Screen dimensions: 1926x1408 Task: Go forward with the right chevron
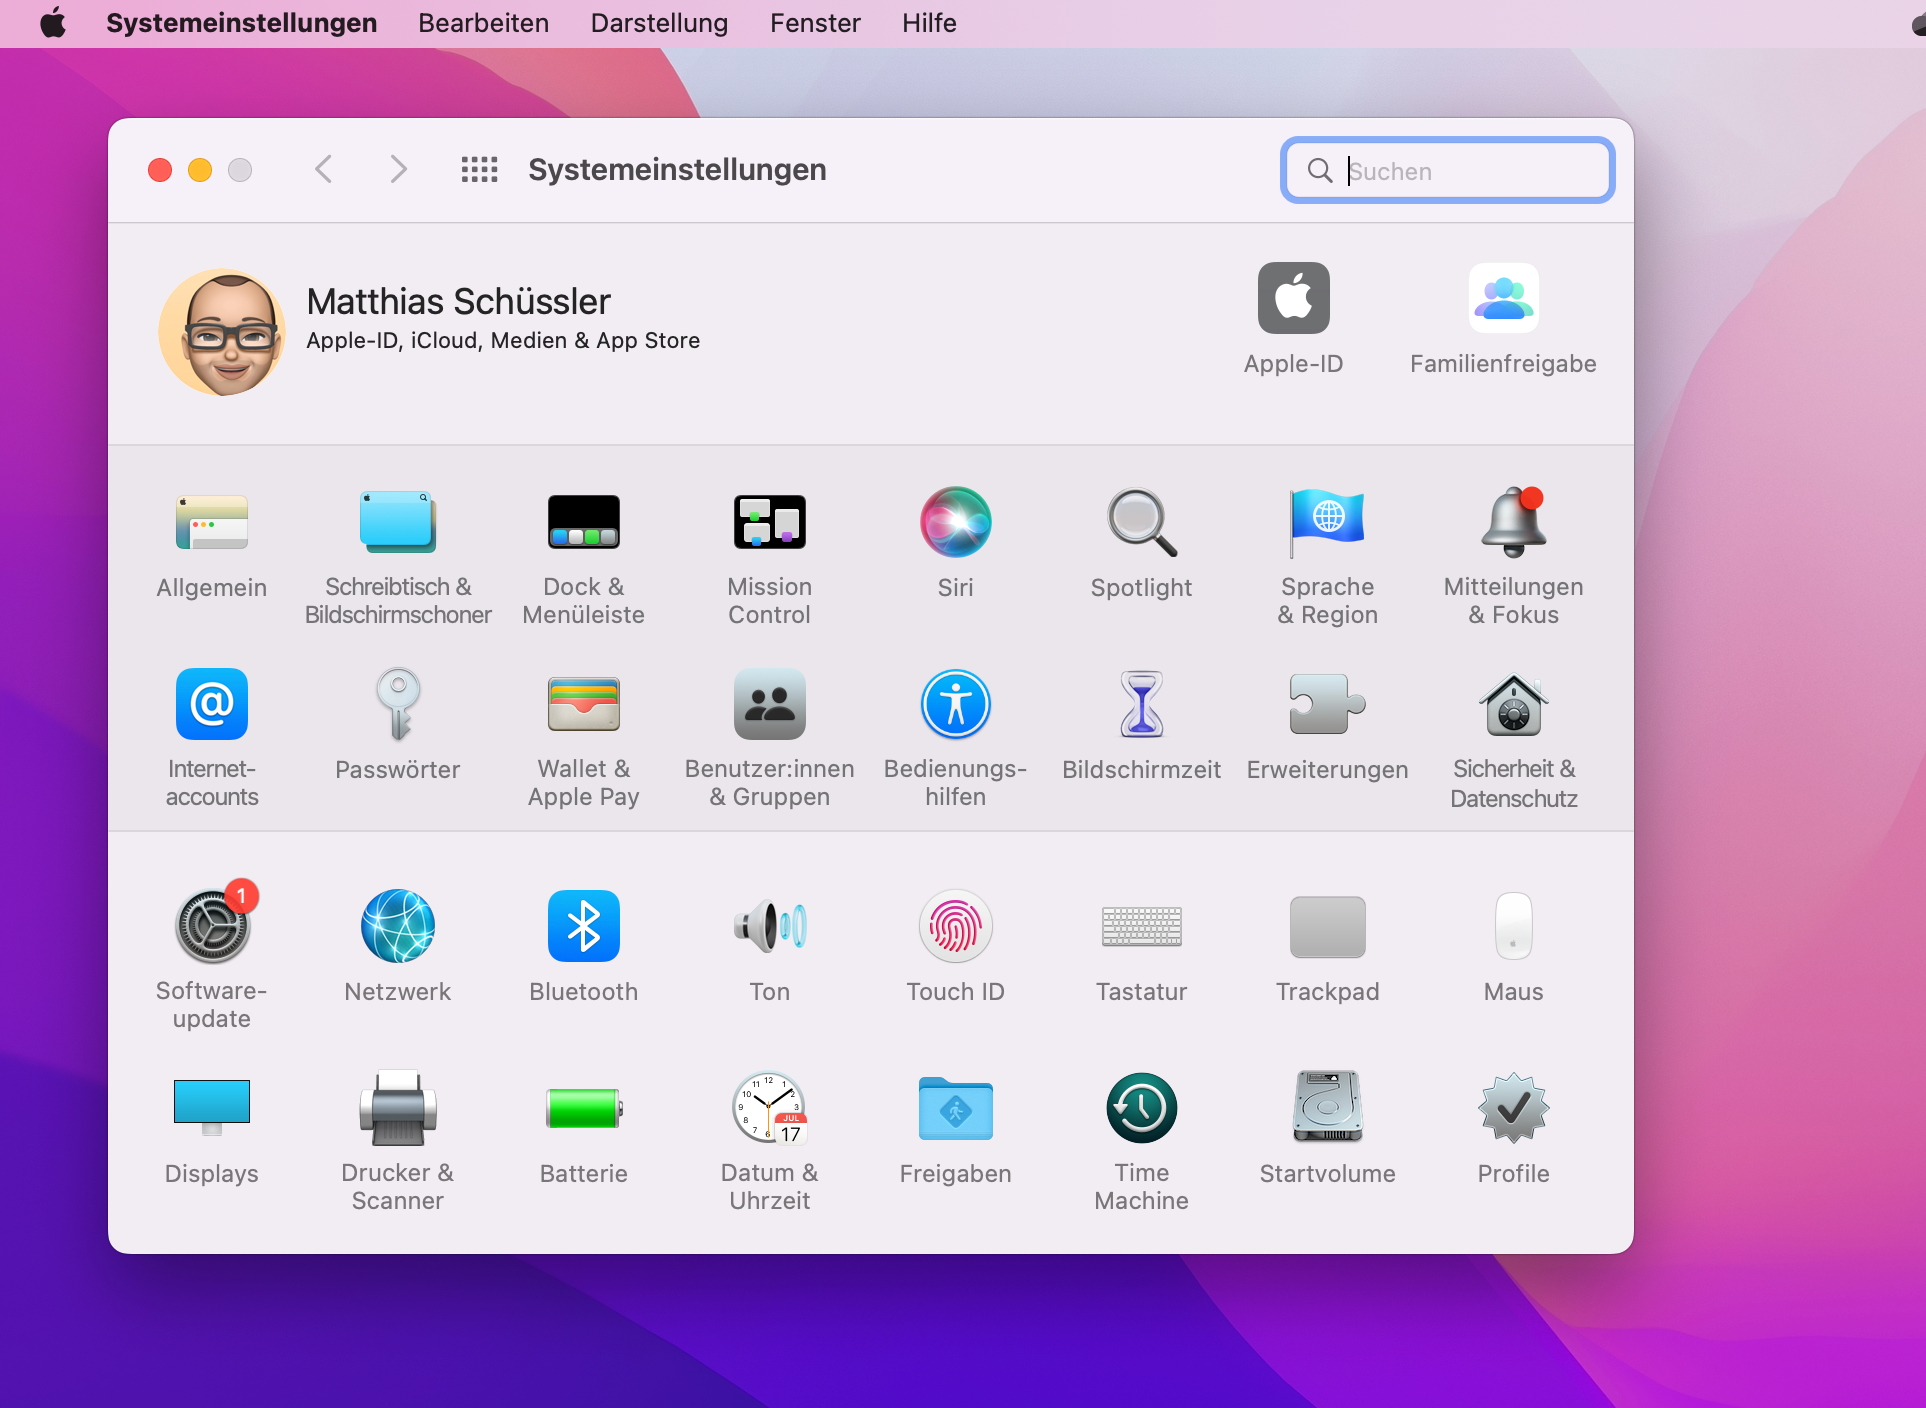tap(398, 169)
